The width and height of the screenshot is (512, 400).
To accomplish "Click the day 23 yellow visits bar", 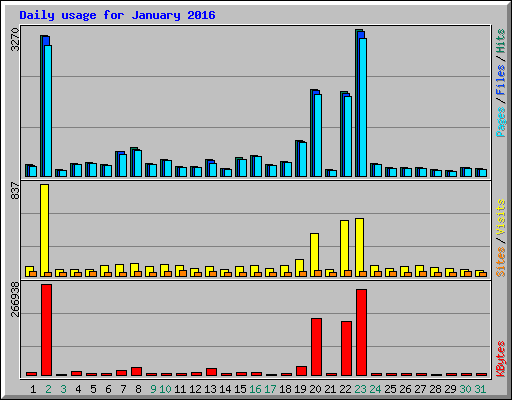I will (x=360, y=248).
